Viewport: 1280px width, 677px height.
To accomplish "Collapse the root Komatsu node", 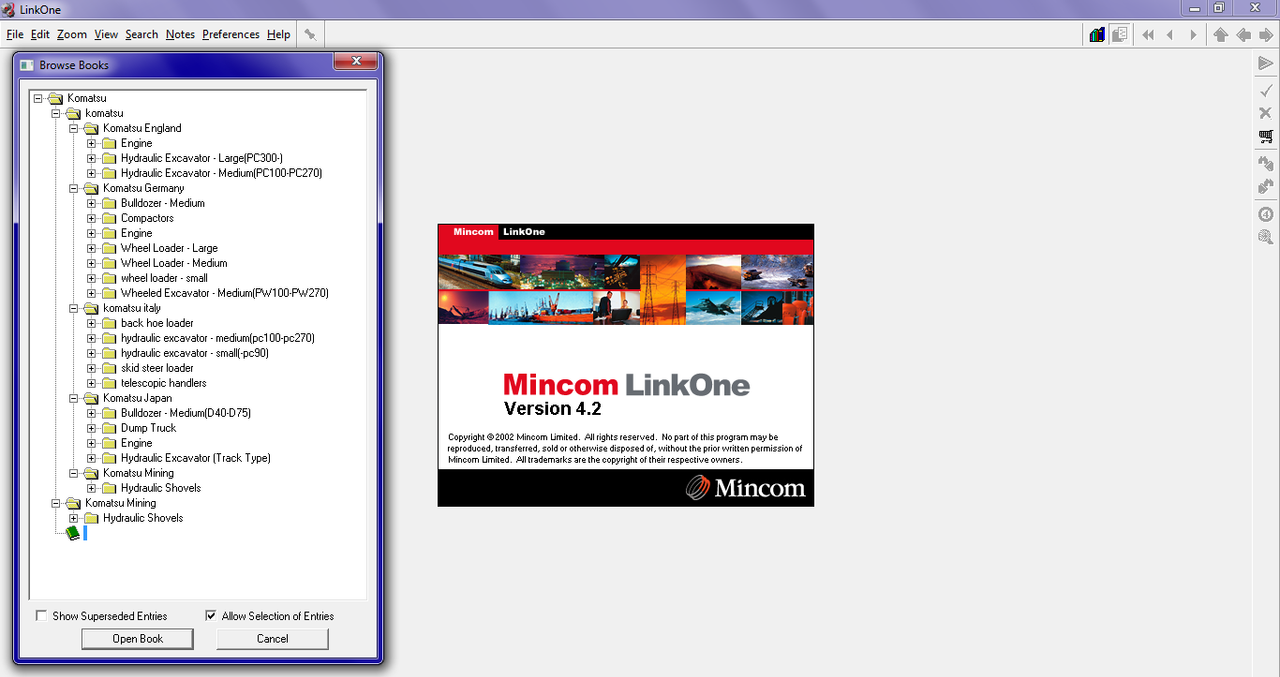I will [x=37, y=98].
